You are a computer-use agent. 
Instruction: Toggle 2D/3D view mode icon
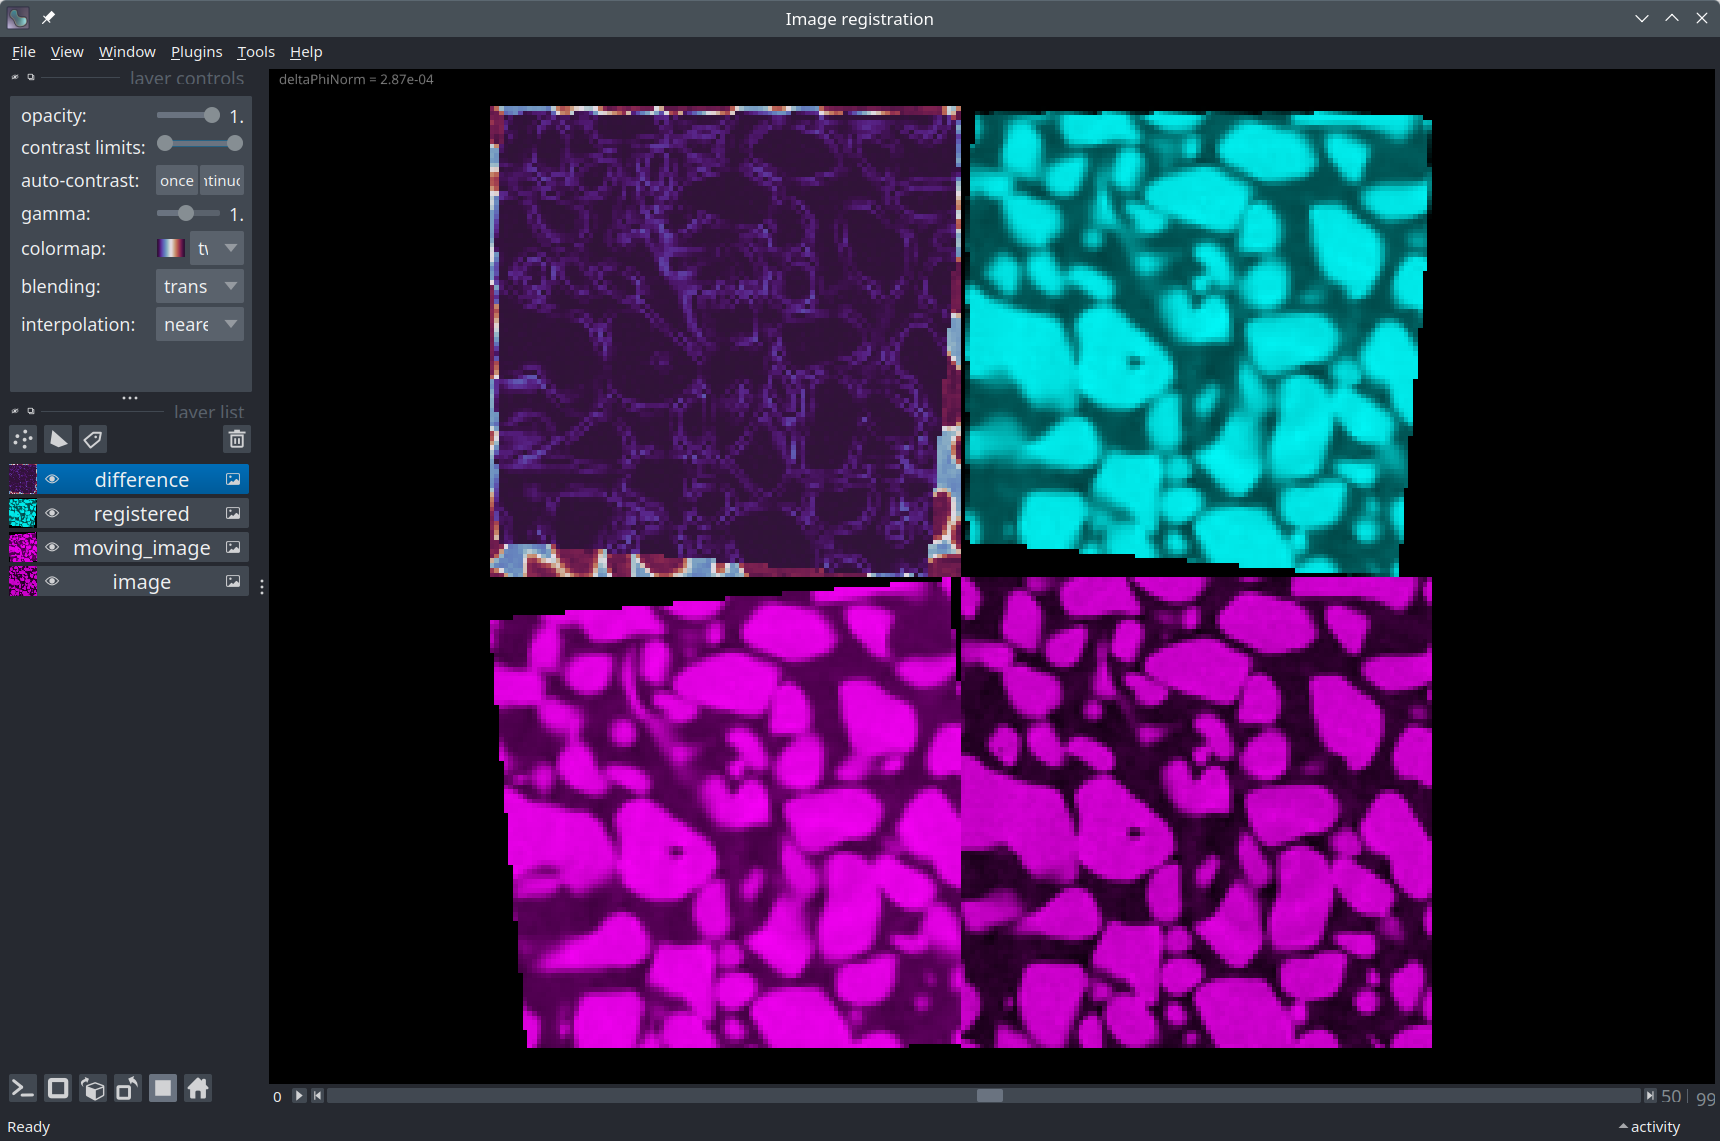pos(58,1088)
